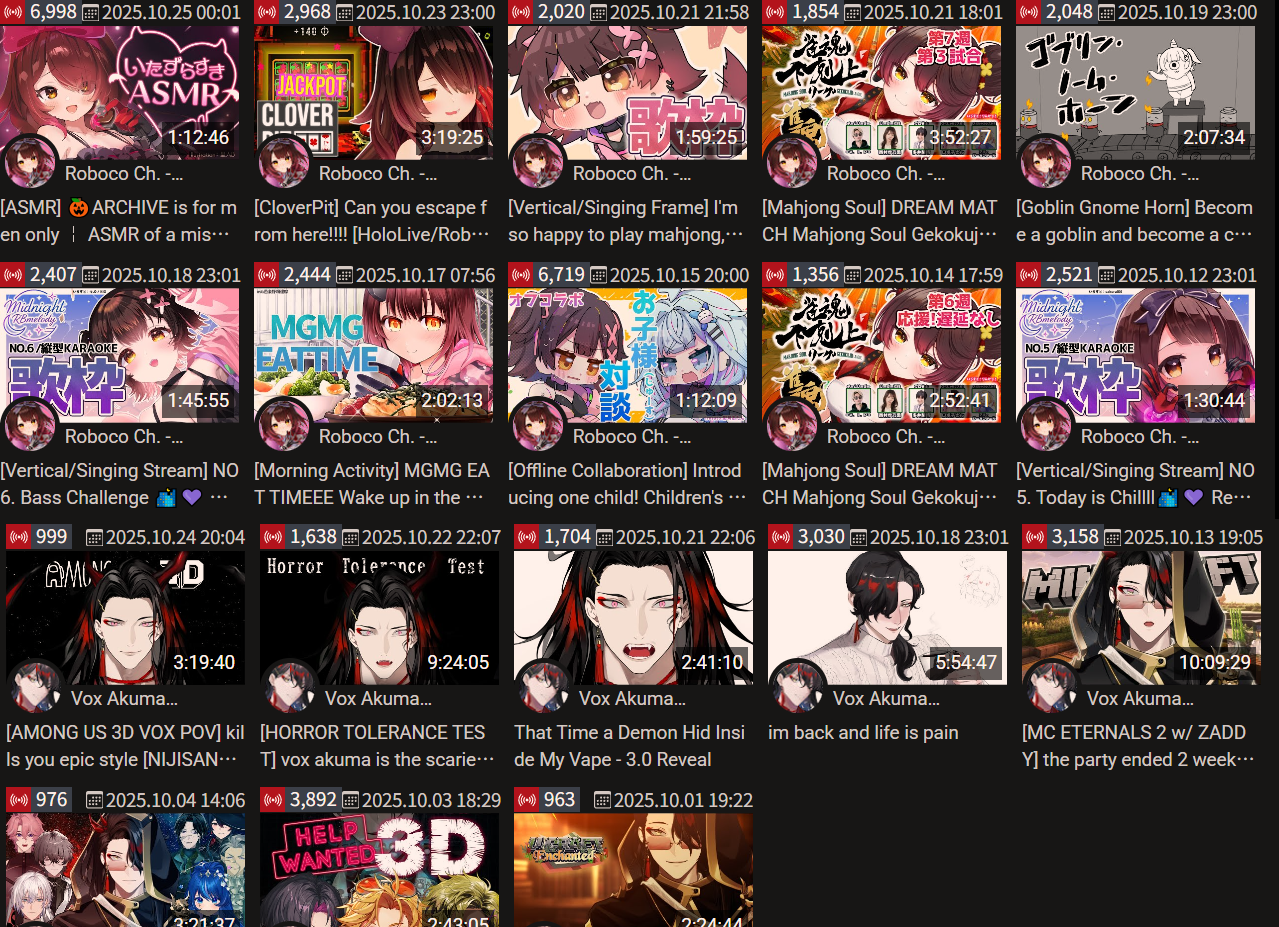
Task: Click Roboco avatar on MGMG EATTIME video
Action: click(x=284, y=425)
